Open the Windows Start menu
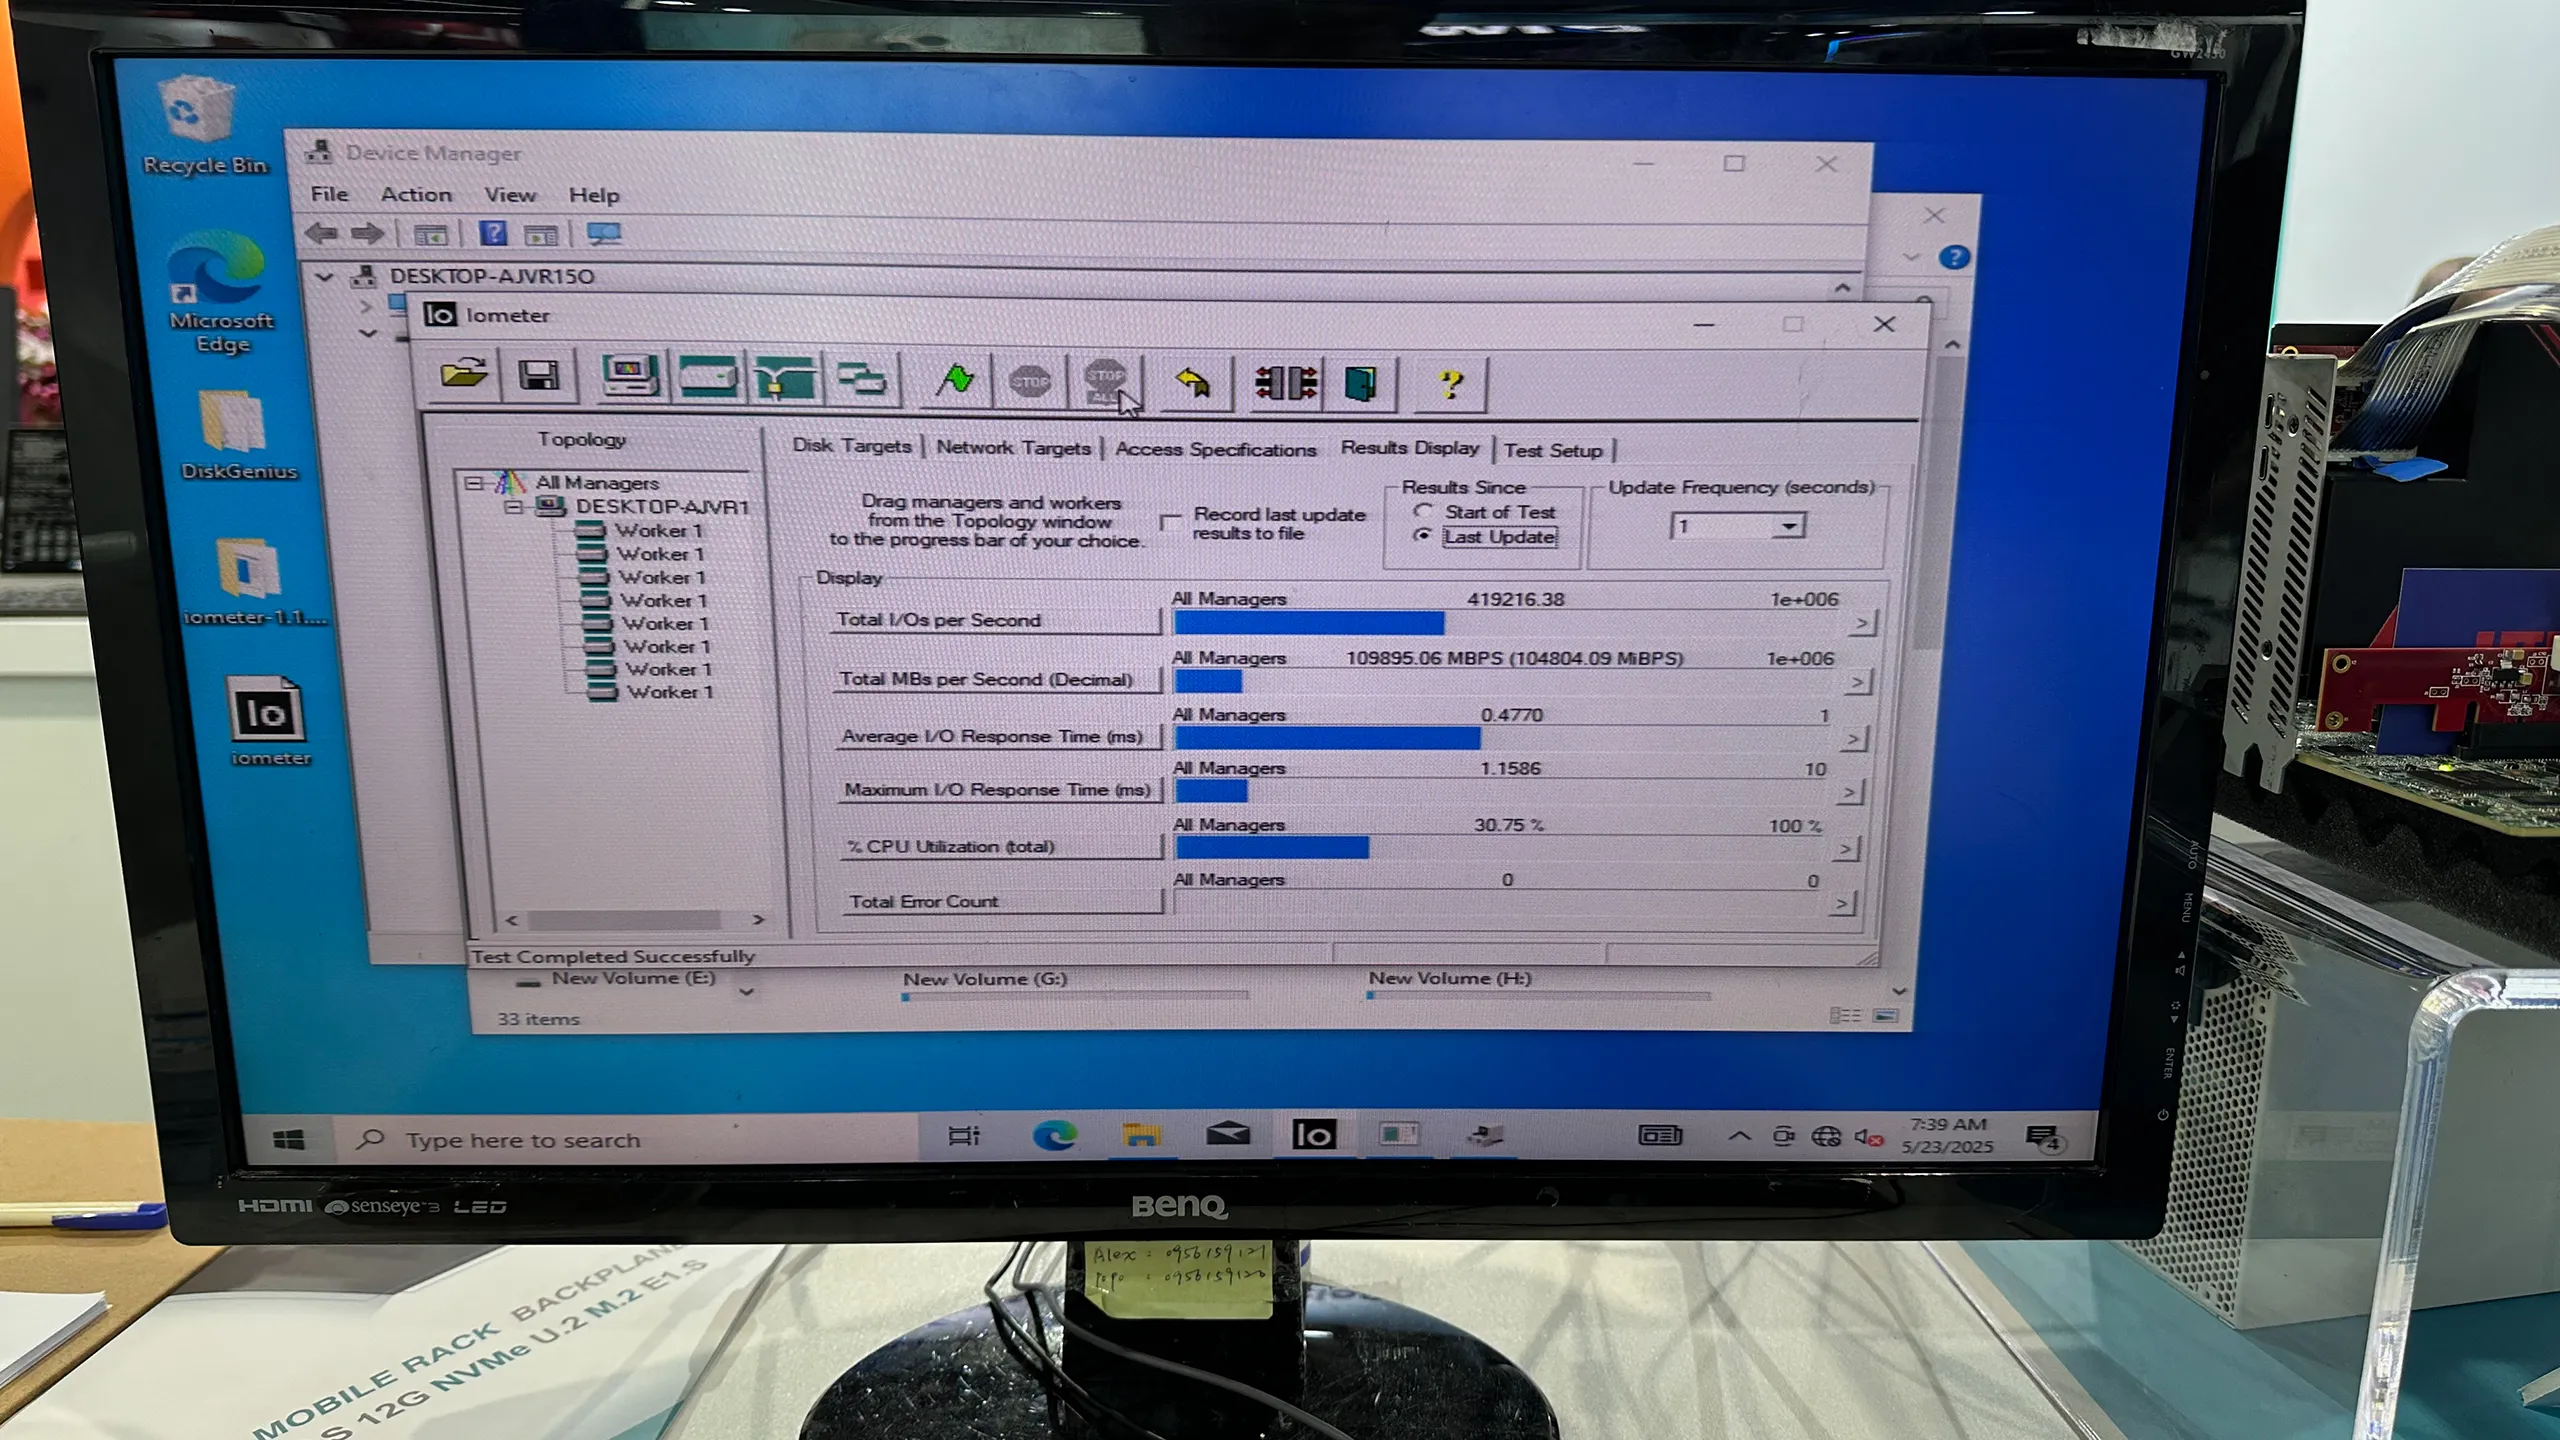 (x=289, y=1139)
